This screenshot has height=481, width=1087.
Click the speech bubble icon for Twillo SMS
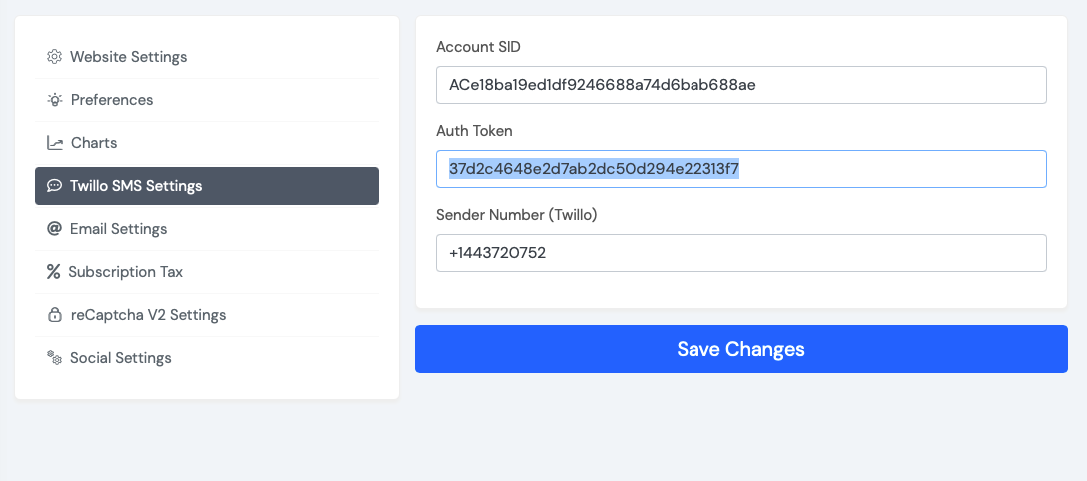(54, 186)
